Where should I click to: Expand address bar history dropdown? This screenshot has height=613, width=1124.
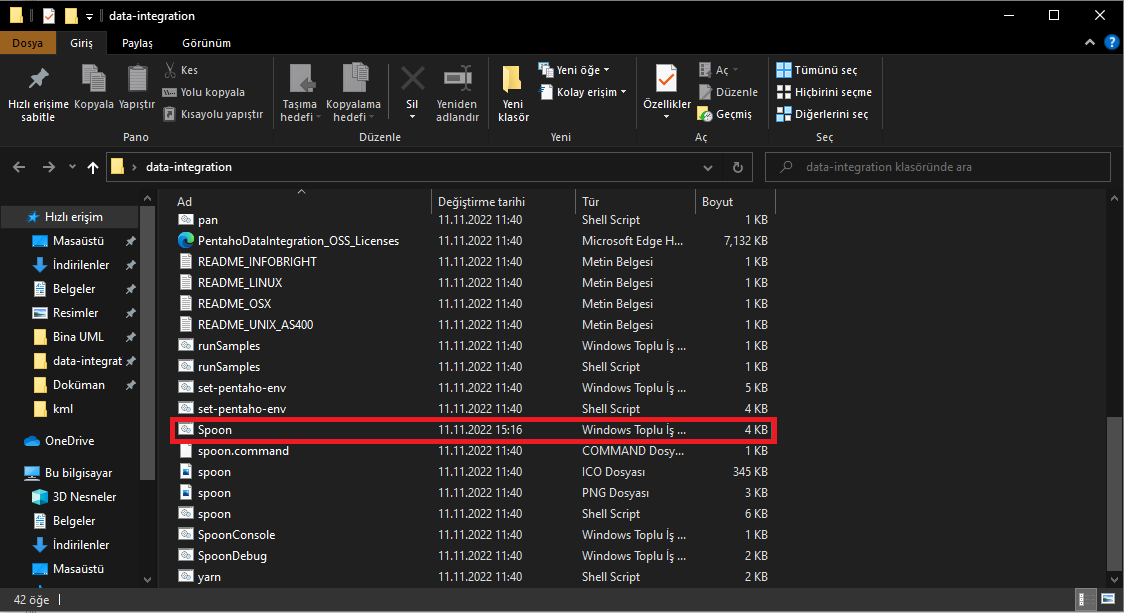click(708, 167)
